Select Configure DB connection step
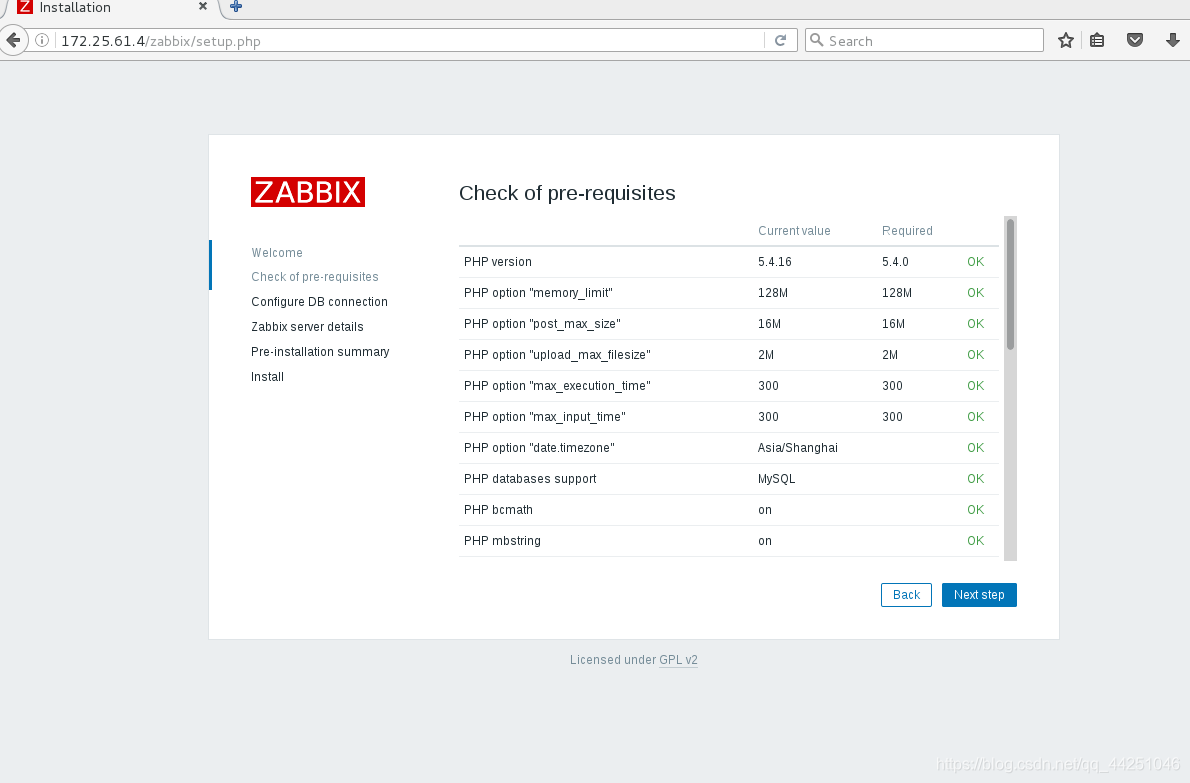The image size is (1190, 783). 320,302
